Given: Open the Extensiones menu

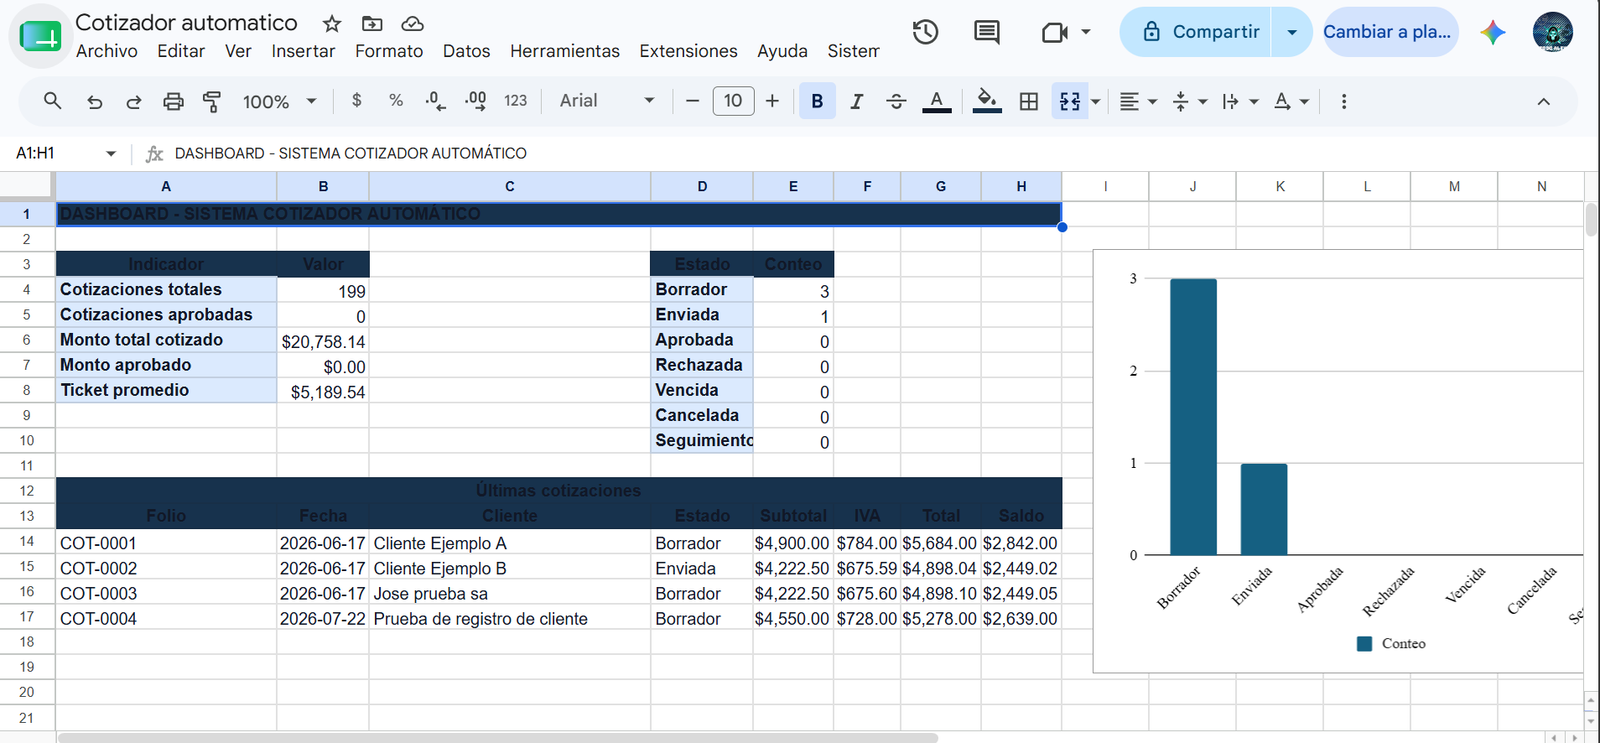Looking at the screenshot, I should [688, 51].
